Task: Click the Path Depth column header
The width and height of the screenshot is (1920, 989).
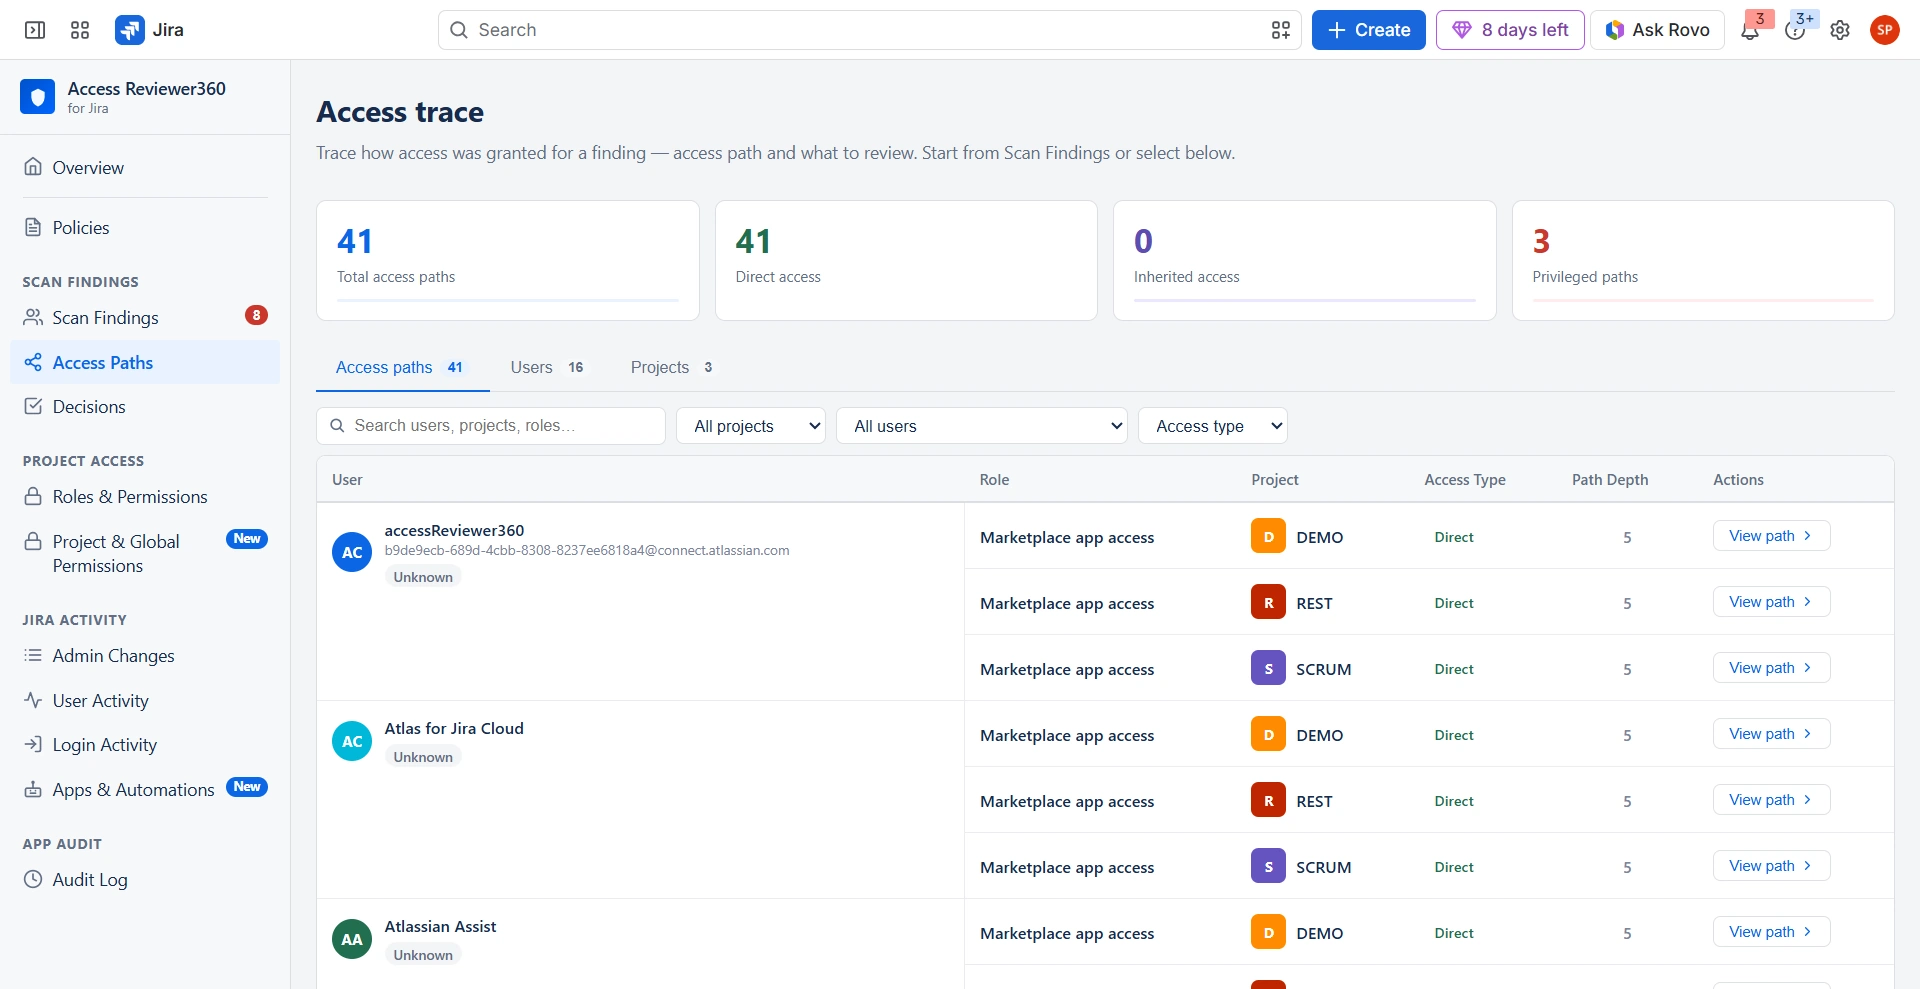Action: (1610, 480)
